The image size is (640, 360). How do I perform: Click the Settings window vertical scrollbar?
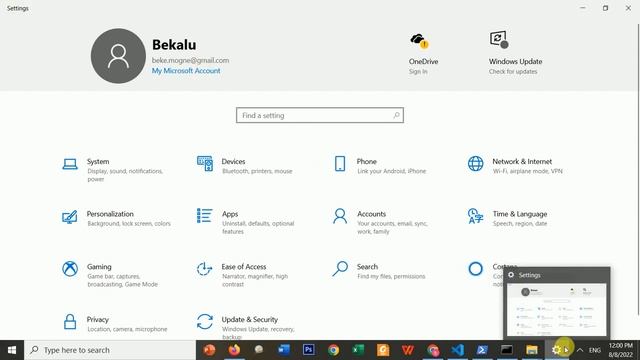coord(638,169)
